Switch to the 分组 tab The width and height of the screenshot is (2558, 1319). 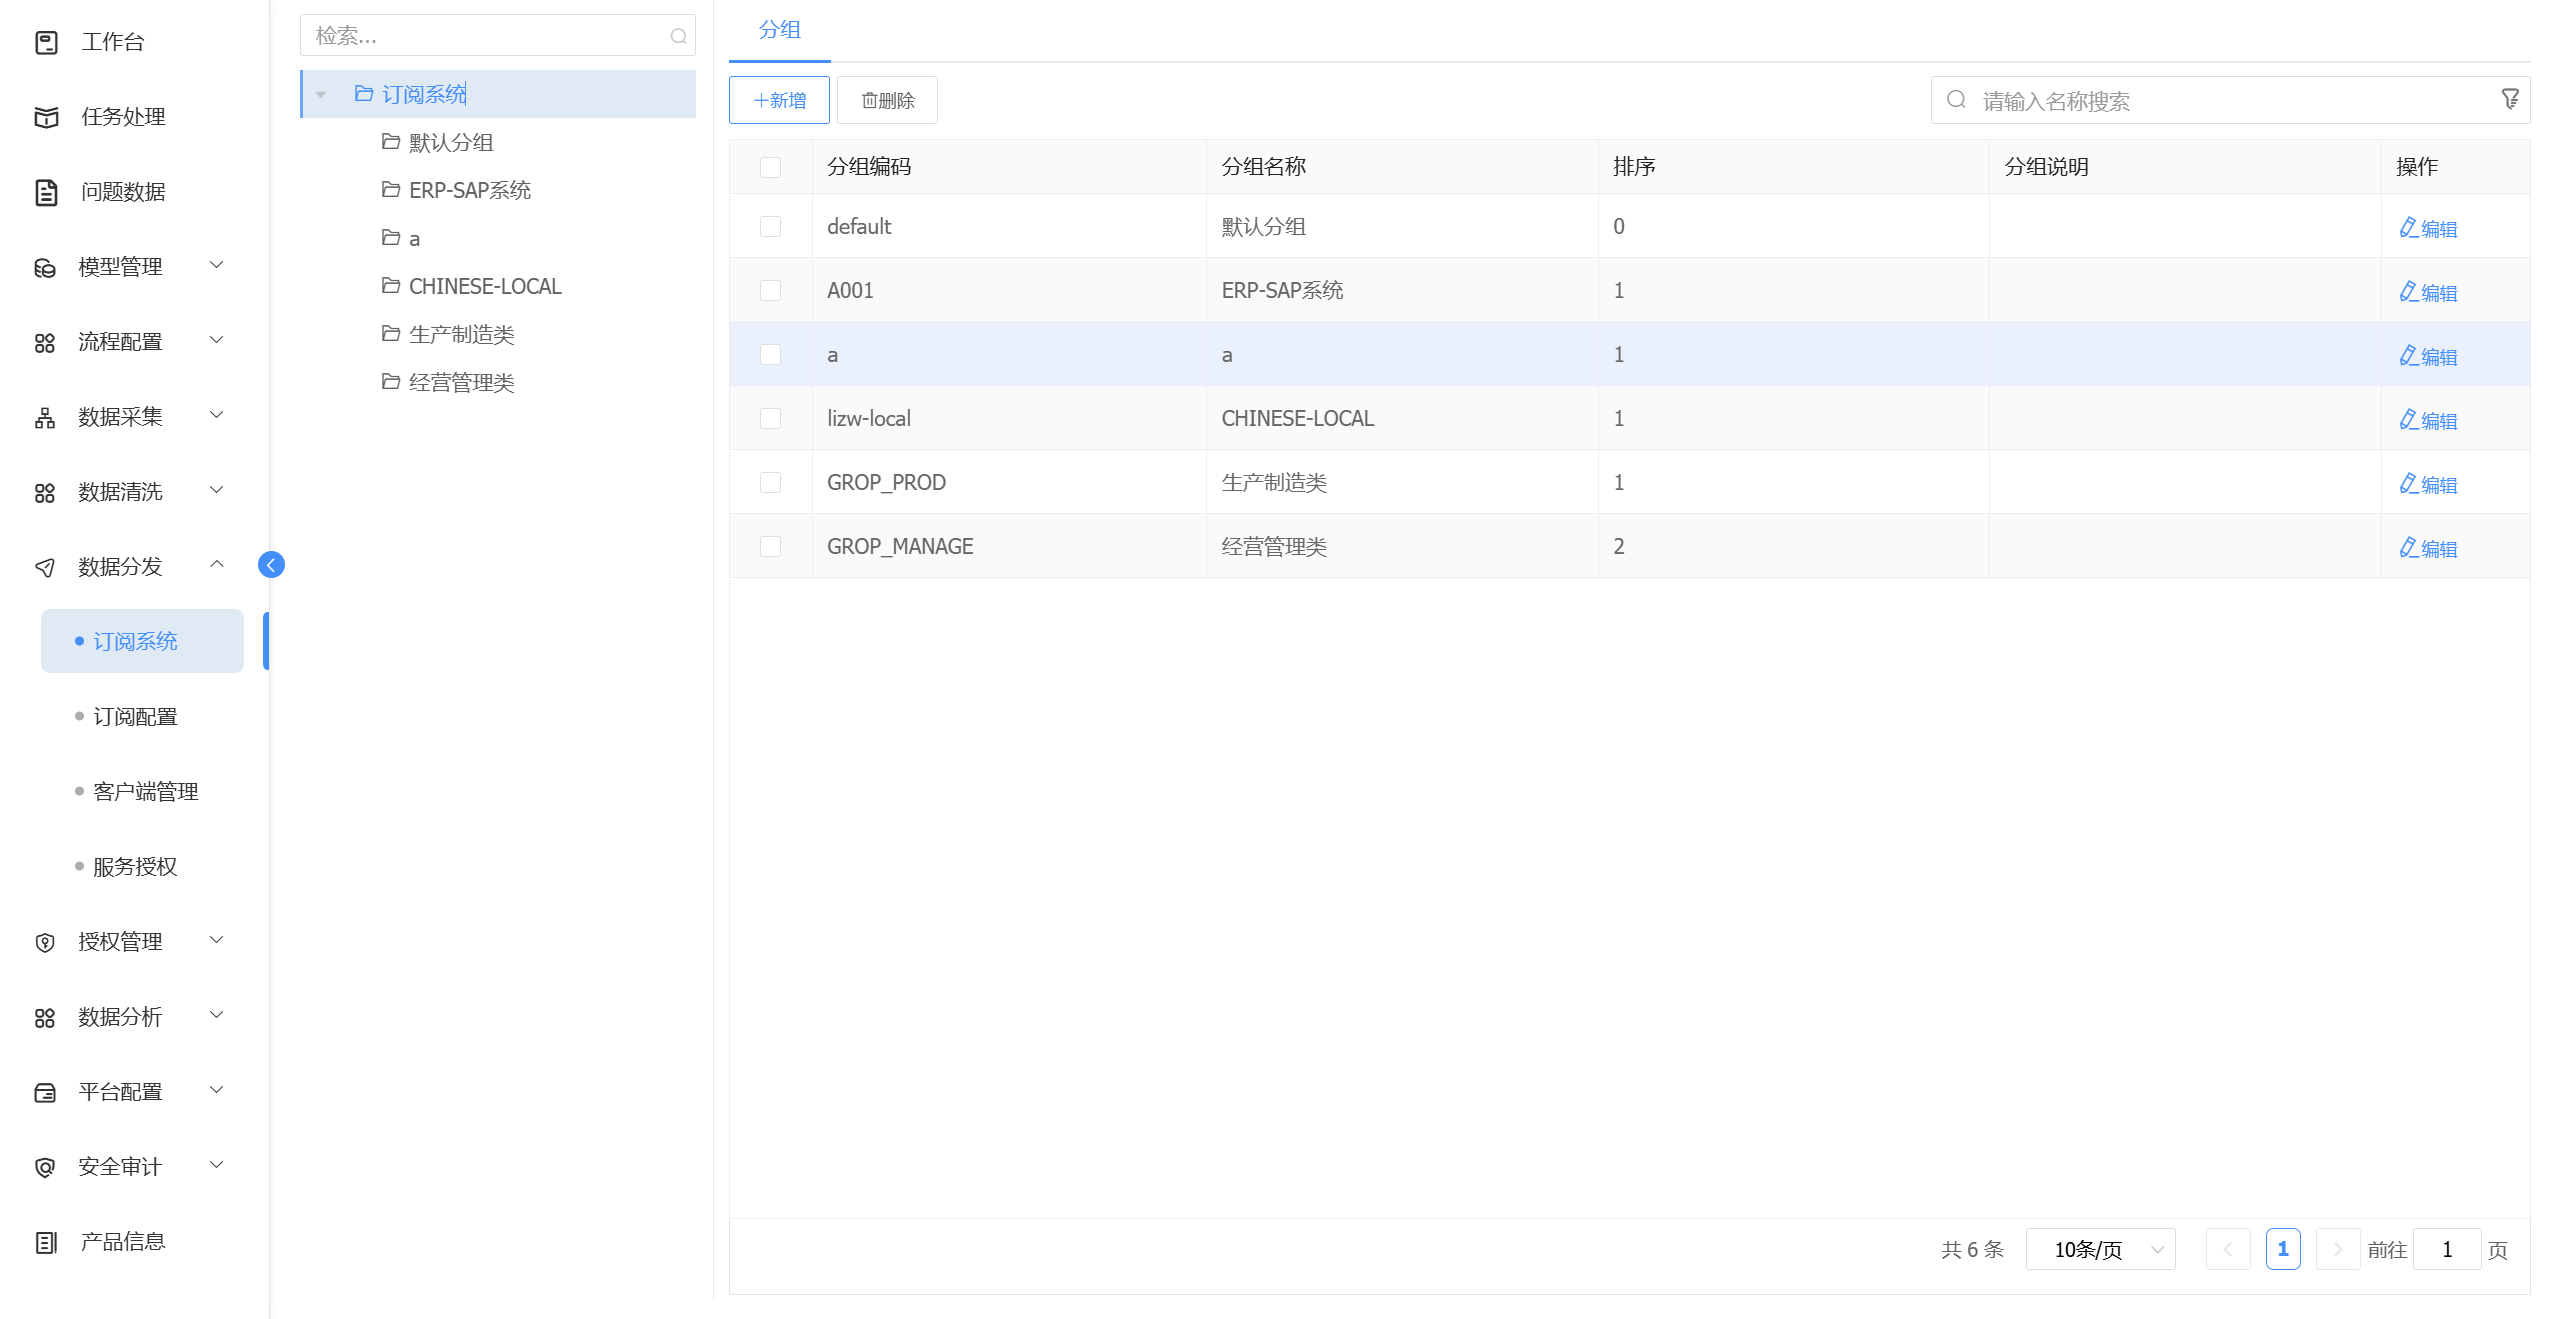tap(779, 30)
